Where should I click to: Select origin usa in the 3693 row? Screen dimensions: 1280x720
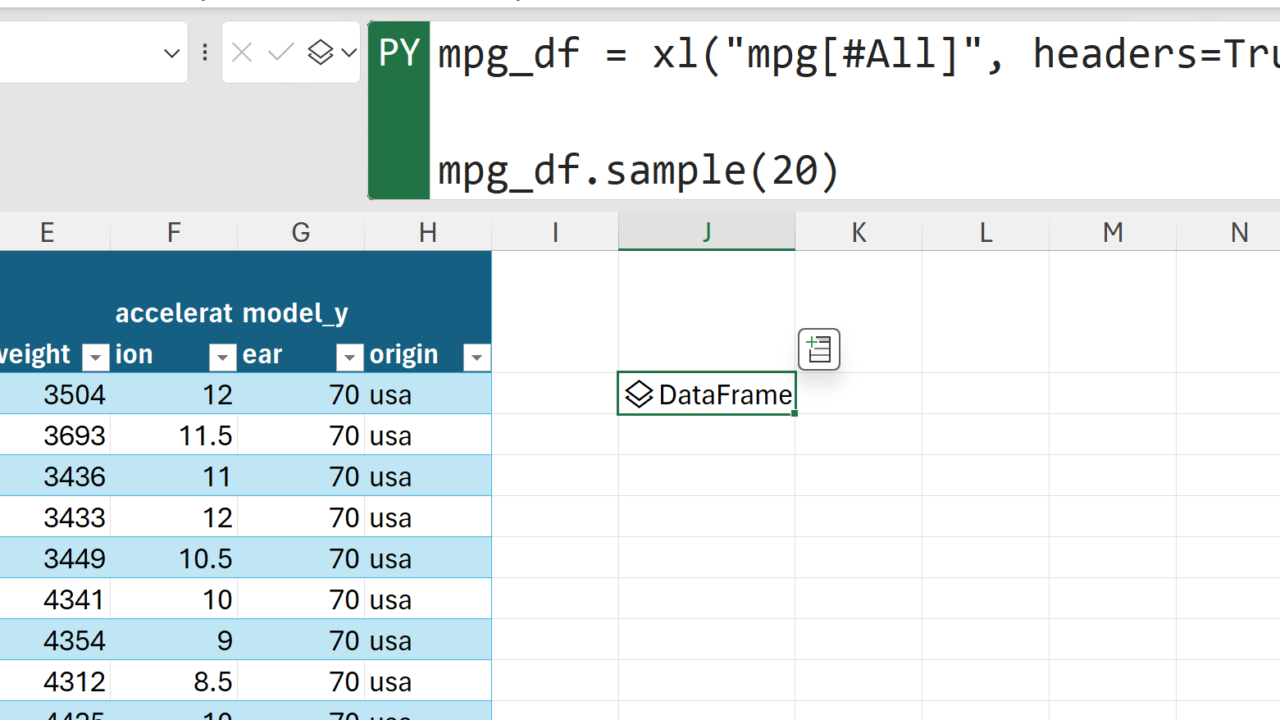[428, 435]
